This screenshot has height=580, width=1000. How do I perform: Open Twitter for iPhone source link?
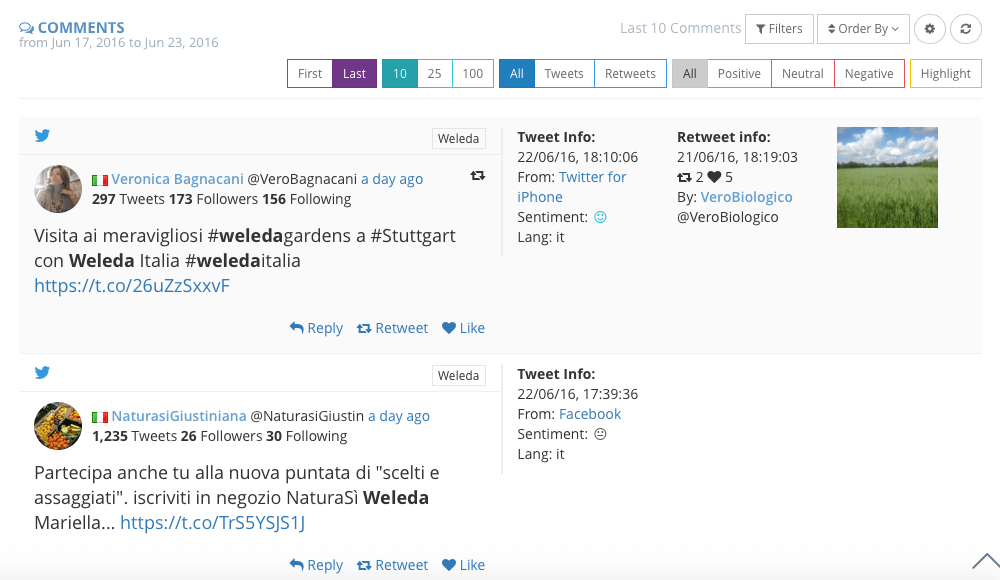point(572,187)
